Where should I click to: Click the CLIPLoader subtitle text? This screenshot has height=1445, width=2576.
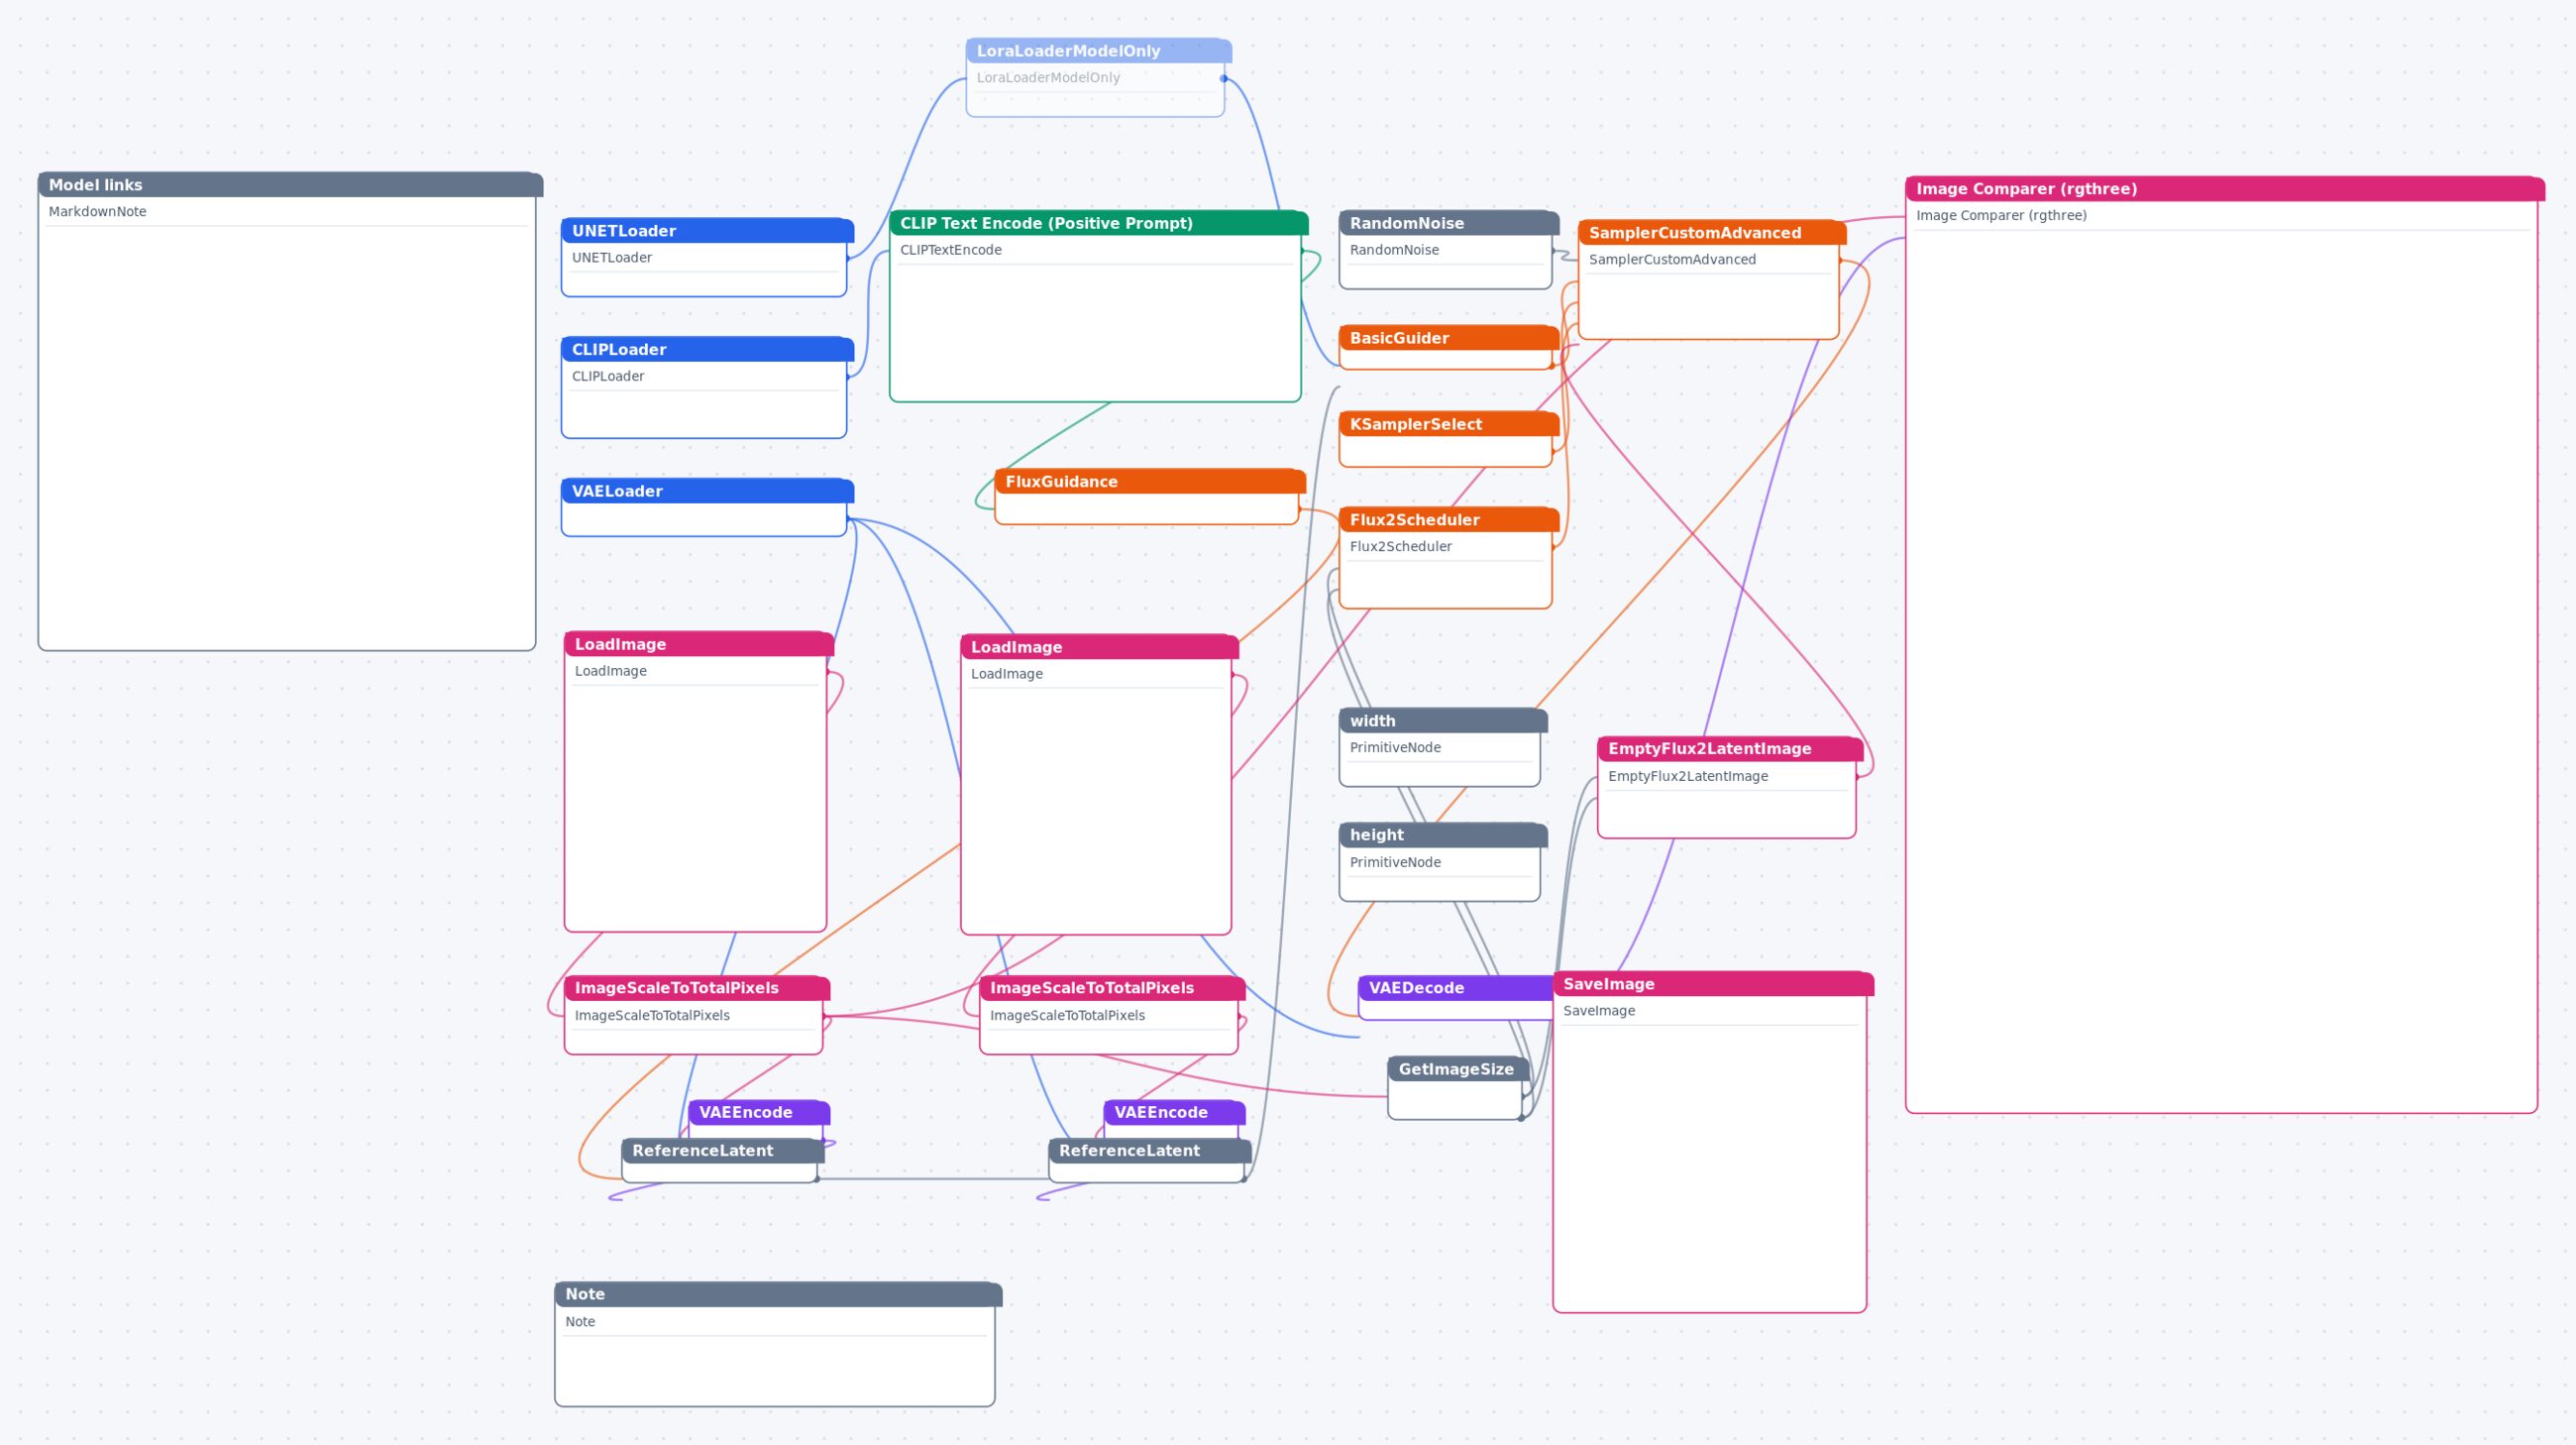[x=608, y=376]
